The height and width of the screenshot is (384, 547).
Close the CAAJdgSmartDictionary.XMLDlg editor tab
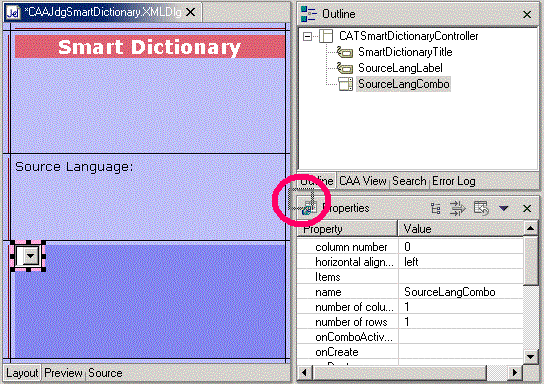coord(190,13)
